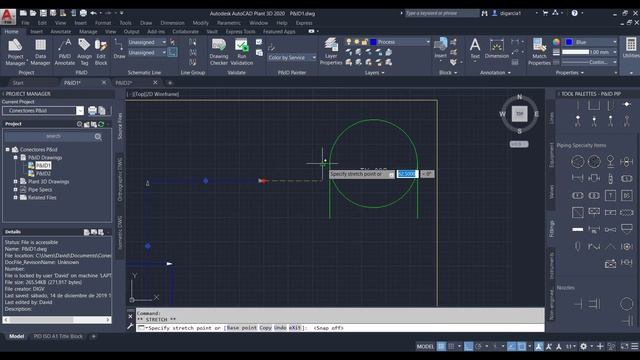Click the keyword search input field
This screenshot has height=360, width=640.
442,13
